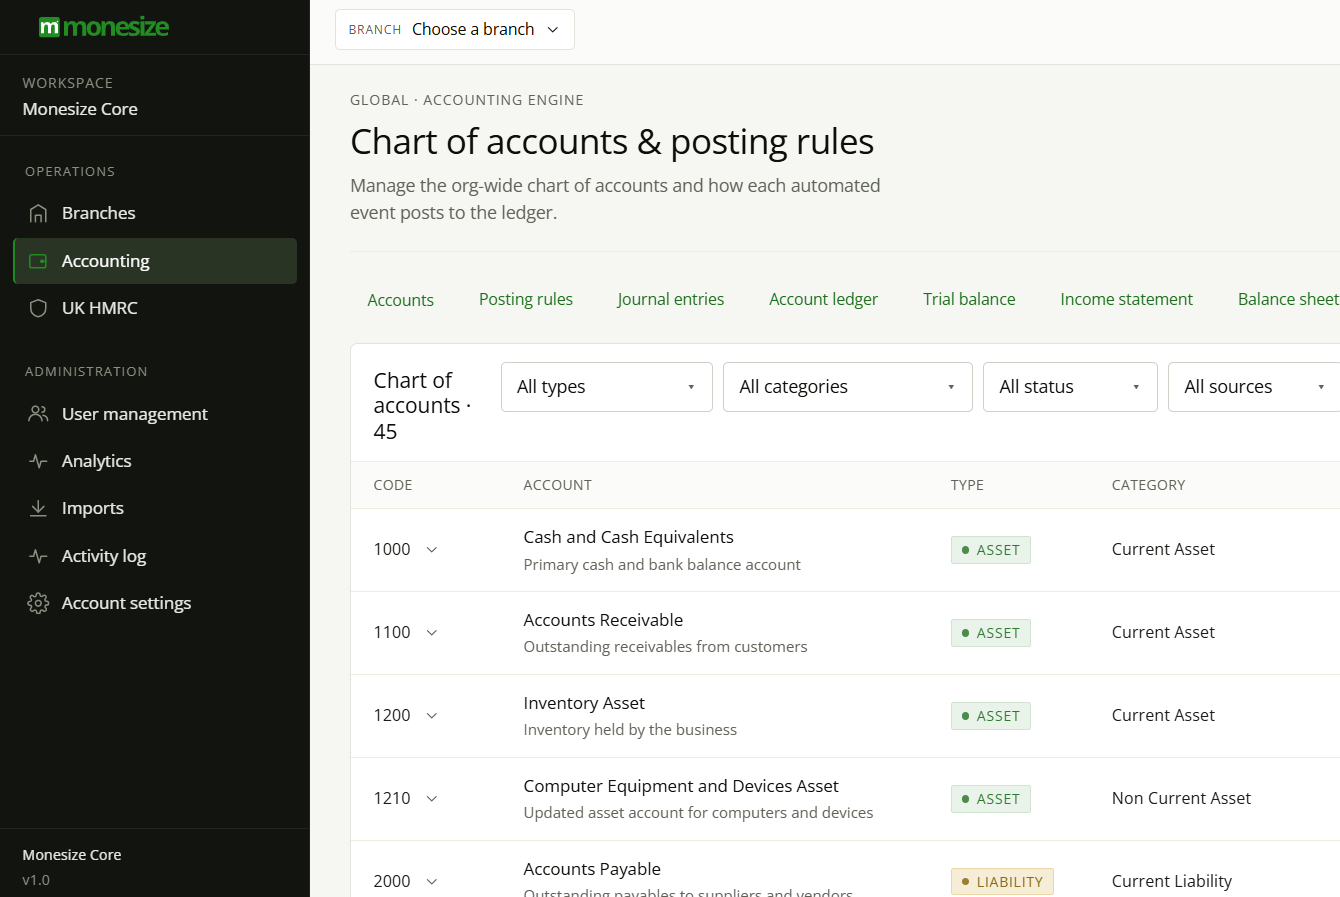Switch to the Accounts tab
The image size is (1340, 897).
400,300
